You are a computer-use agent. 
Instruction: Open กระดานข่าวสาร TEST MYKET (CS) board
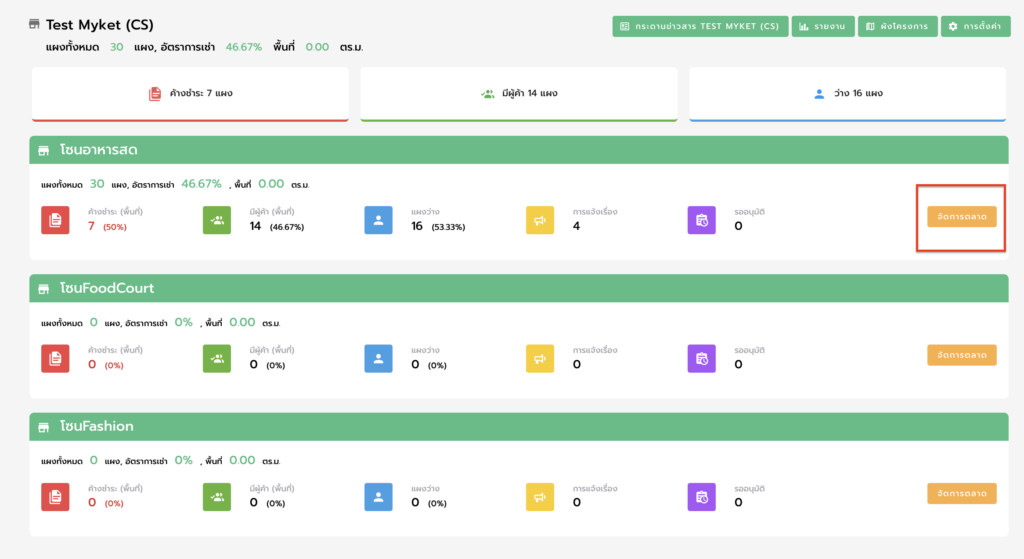coord(700,27)
